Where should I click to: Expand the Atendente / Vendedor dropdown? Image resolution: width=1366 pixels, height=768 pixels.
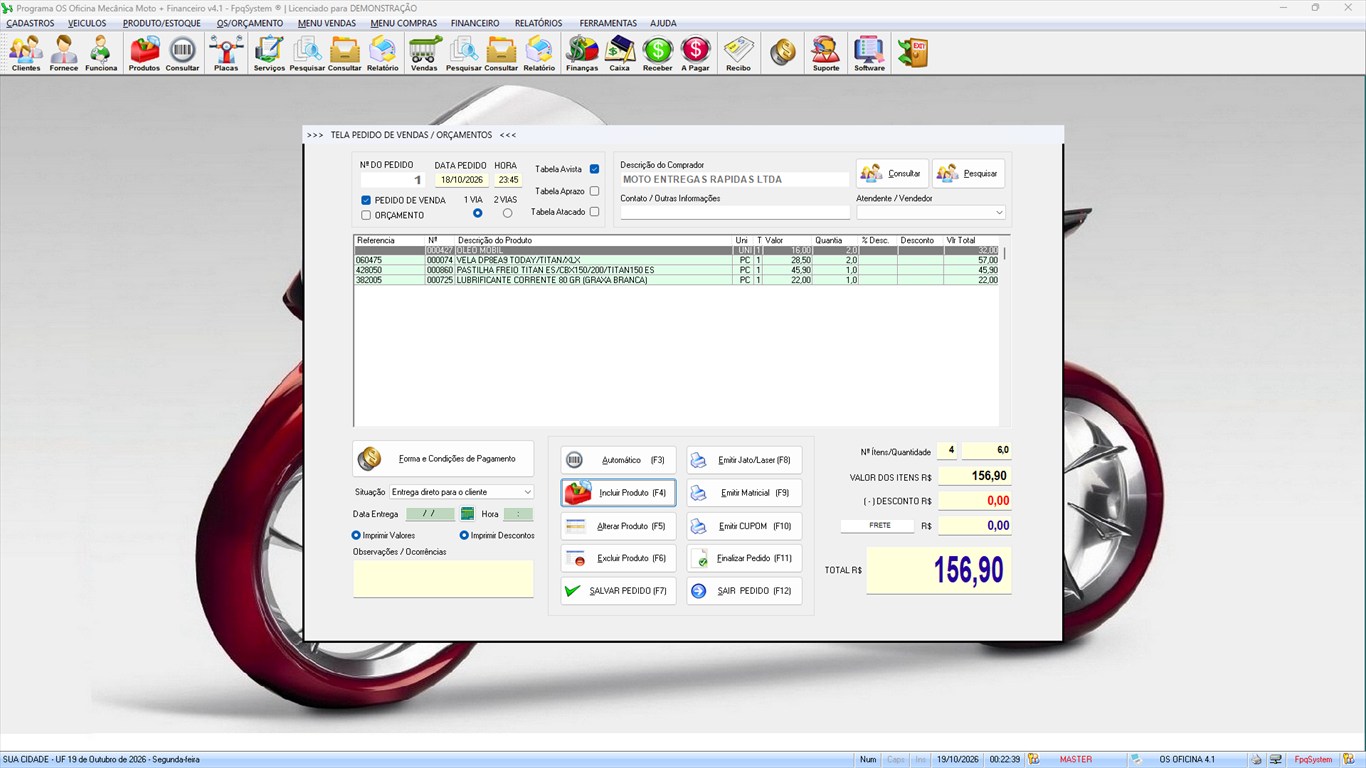point(998,212)
